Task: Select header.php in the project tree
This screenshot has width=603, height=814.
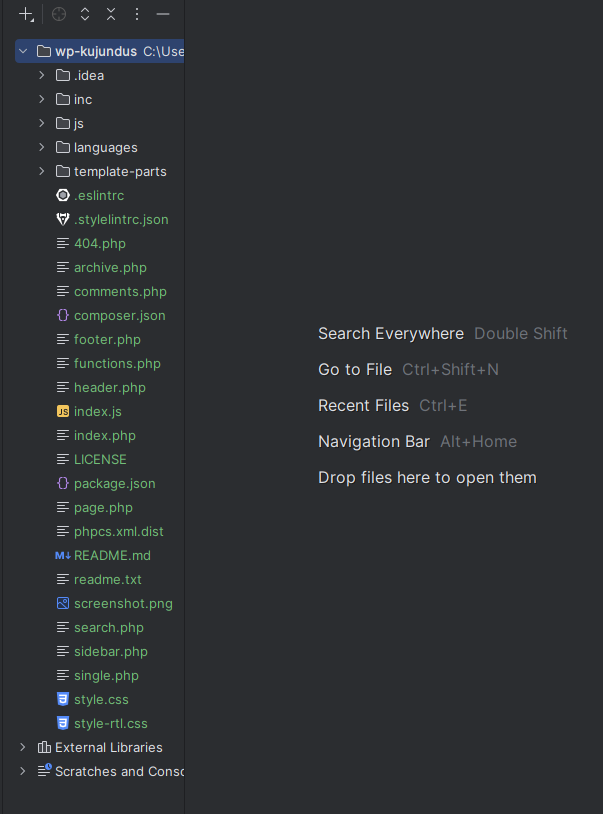Action: [109, 387]
